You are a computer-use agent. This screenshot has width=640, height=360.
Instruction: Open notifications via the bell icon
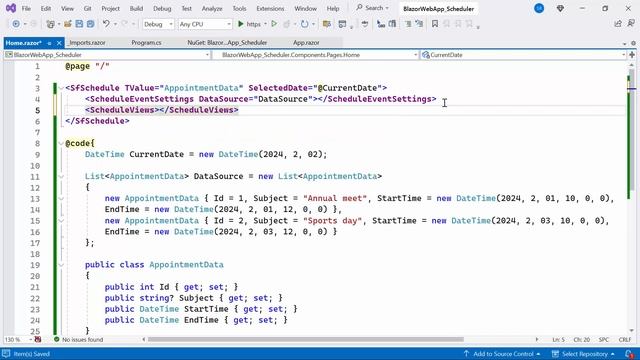coord(629,354)
